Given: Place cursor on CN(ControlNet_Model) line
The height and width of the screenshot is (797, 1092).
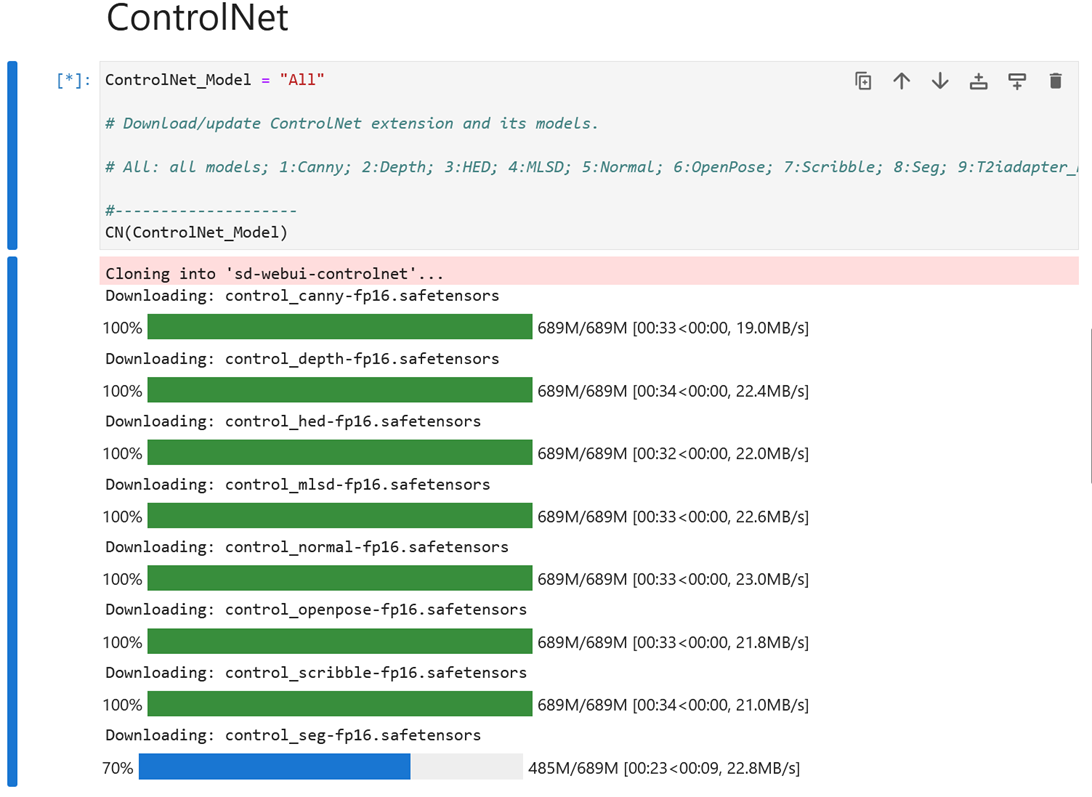Looking at the screenshot, I should pos(196,233).
